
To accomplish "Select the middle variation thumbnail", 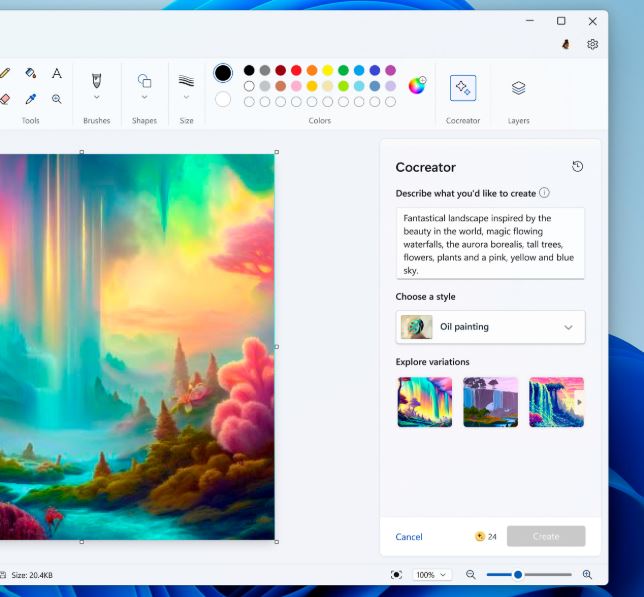I will pyautogui.click(x=490, y=402).
